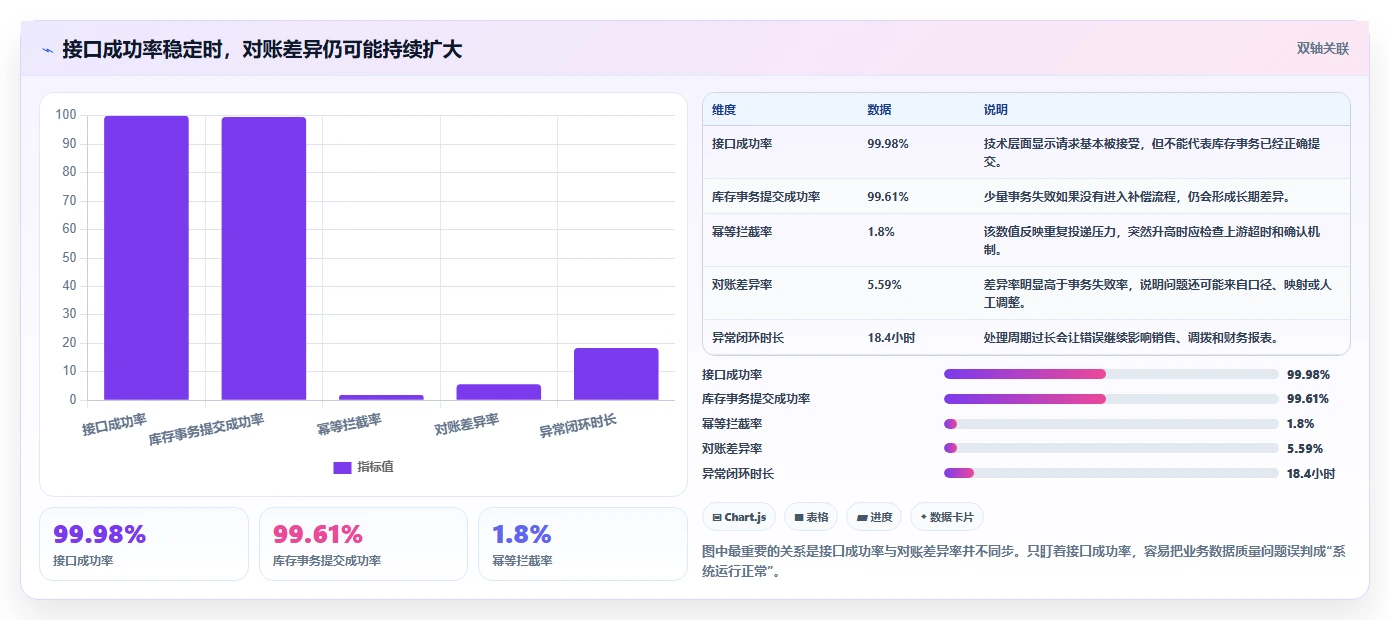Select the Chart.js chip
Screen dimensions: 1390x620
739,517
